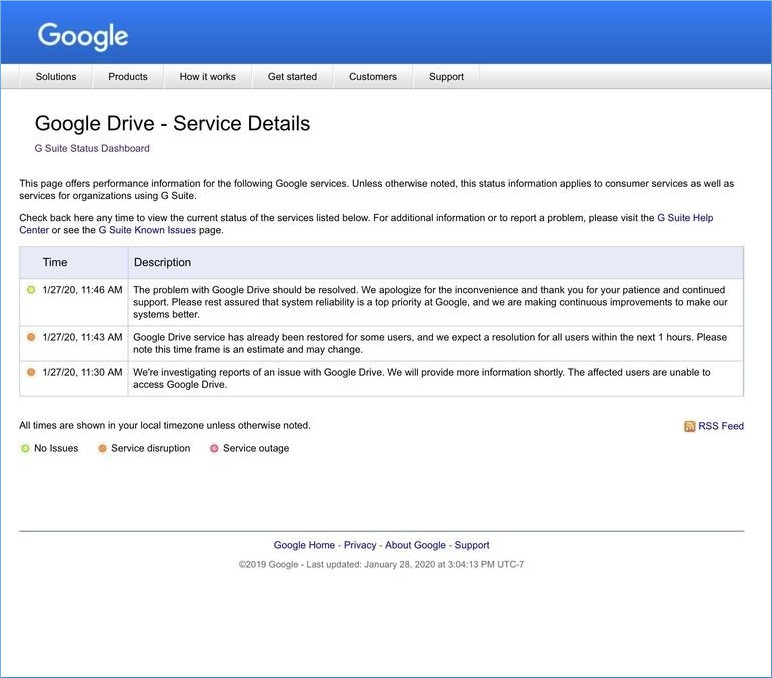Click the Google logo in the header

coord(83,36)
